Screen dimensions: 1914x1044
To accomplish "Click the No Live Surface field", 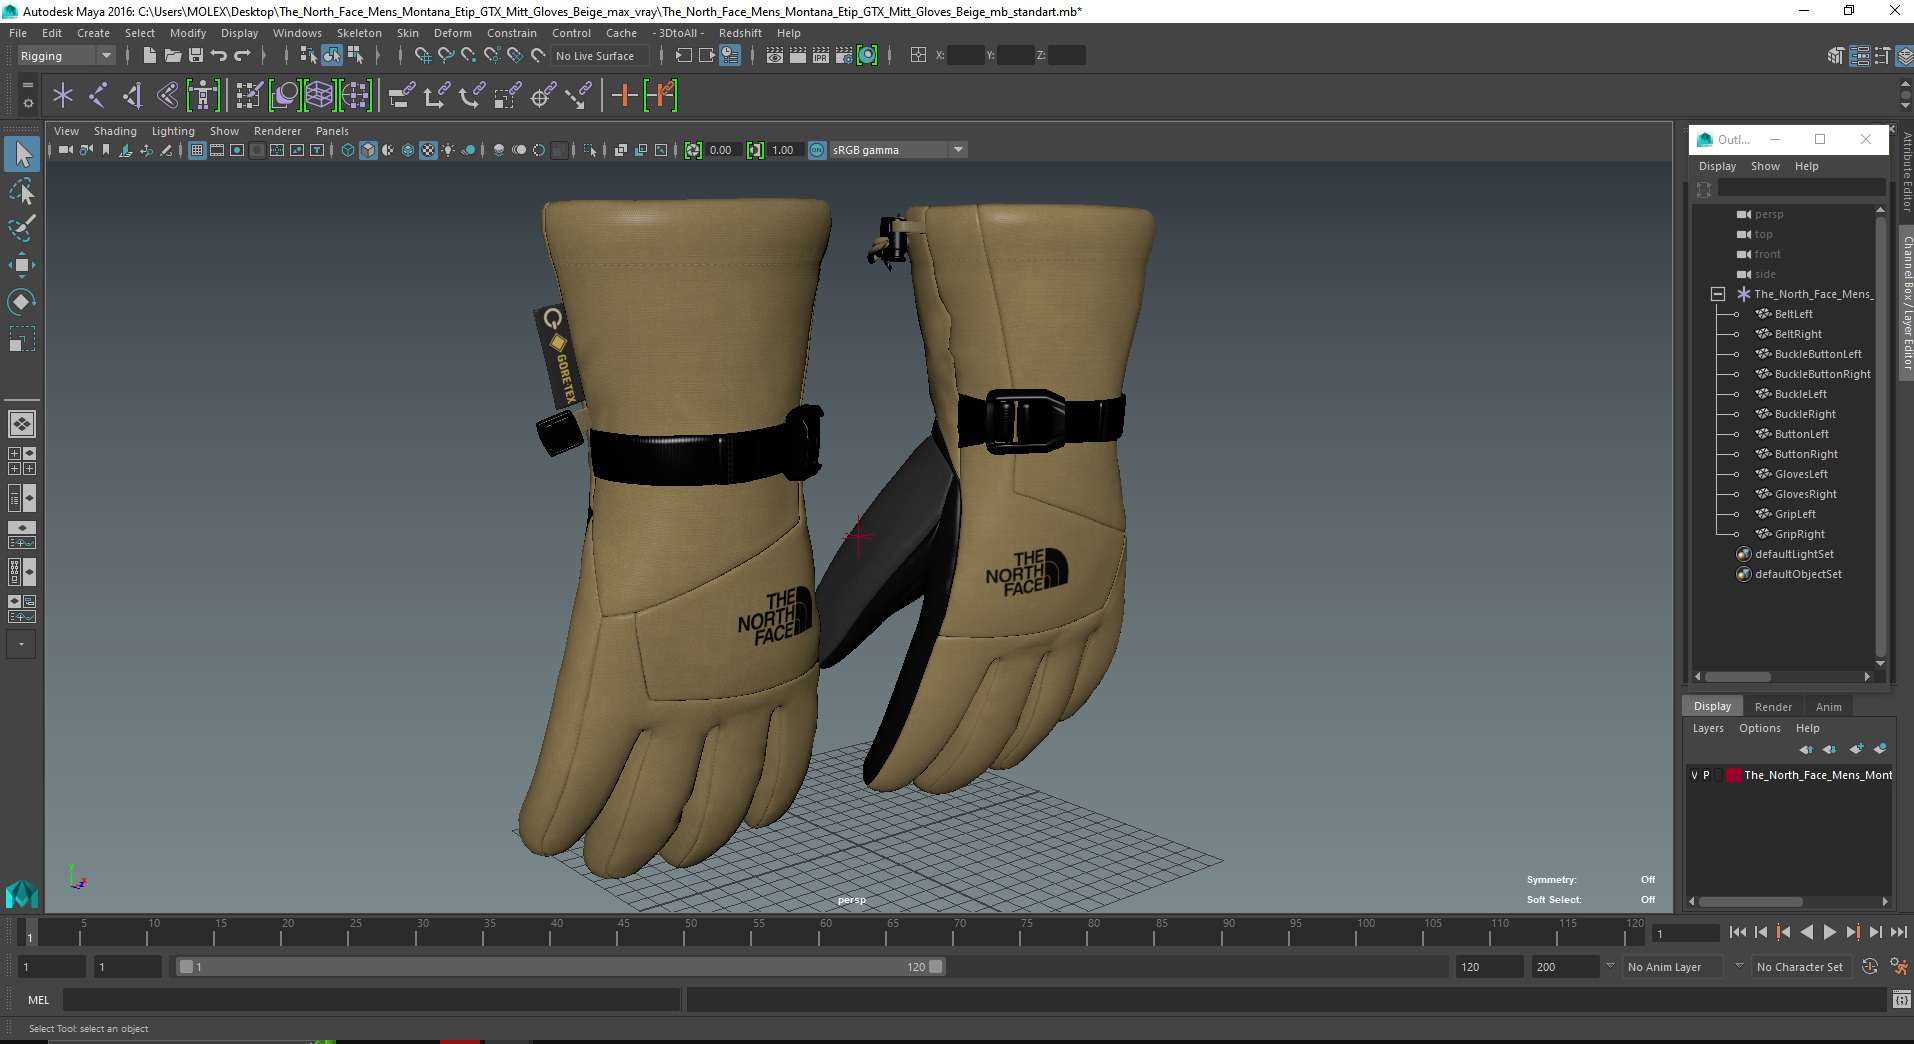I will pos(599,56).
